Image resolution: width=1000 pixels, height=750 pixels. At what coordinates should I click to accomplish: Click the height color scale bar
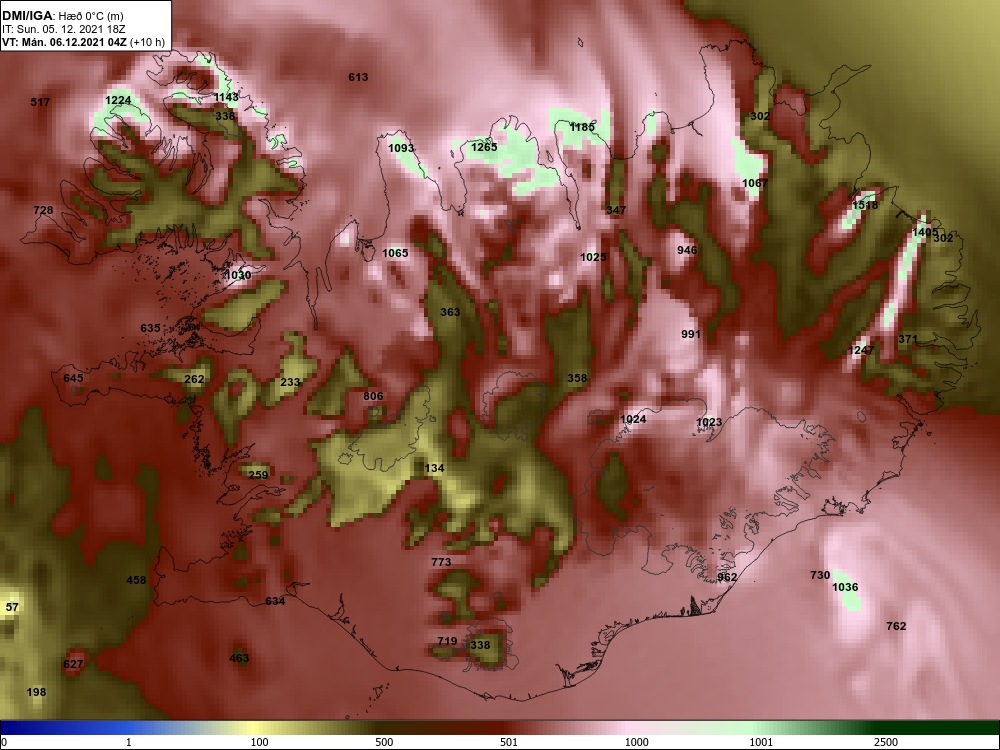pos(500,728)
